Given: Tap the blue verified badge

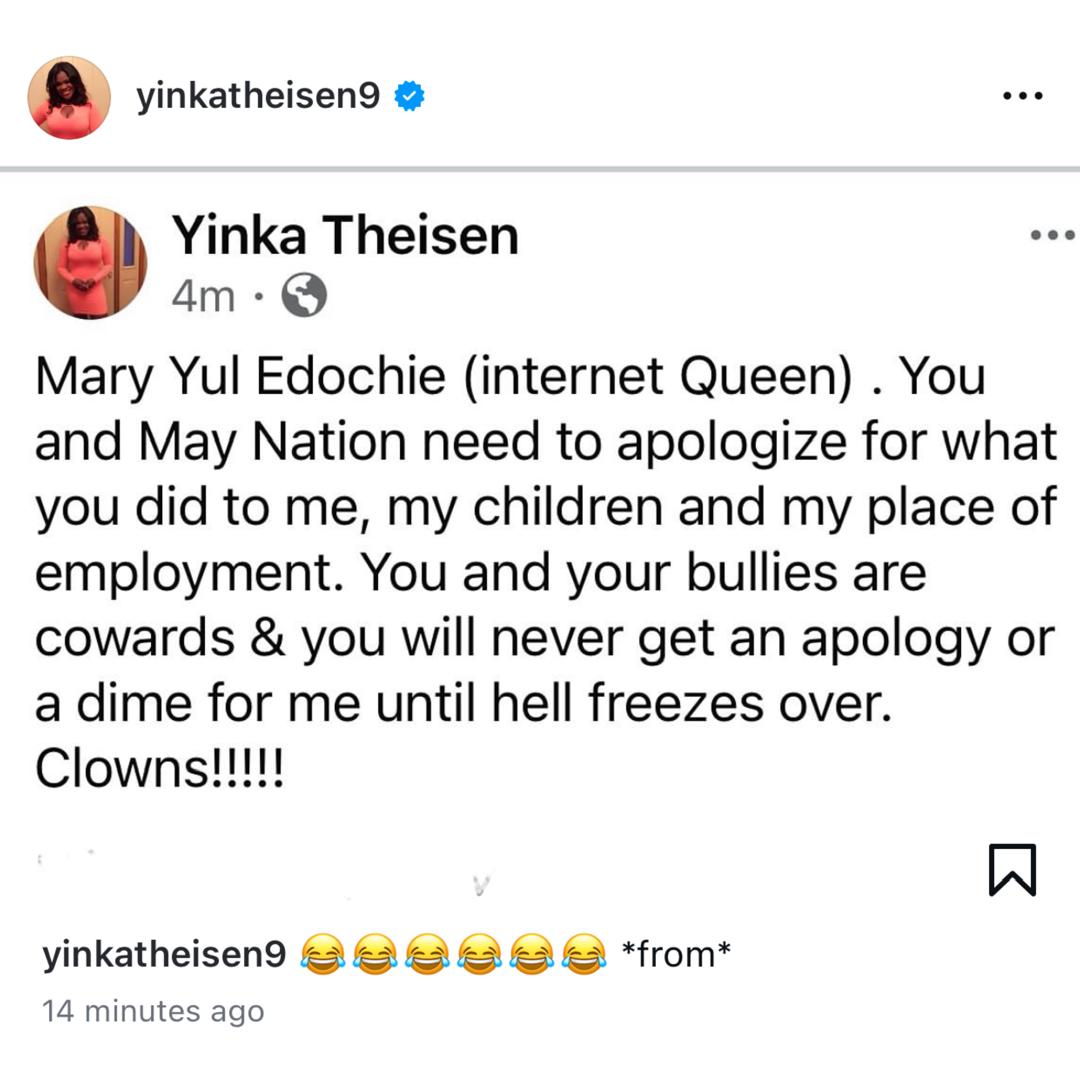Looking at the screenshot, I should [409, 96].
